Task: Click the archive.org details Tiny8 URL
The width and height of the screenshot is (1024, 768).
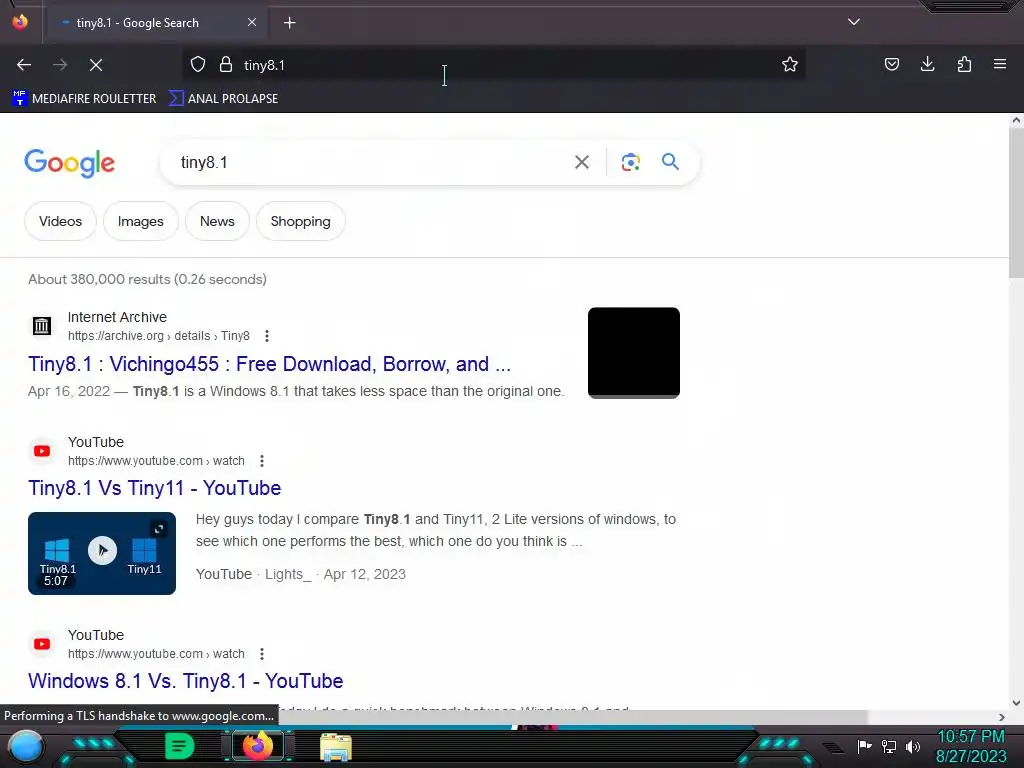Action: (x=159, y=336)
